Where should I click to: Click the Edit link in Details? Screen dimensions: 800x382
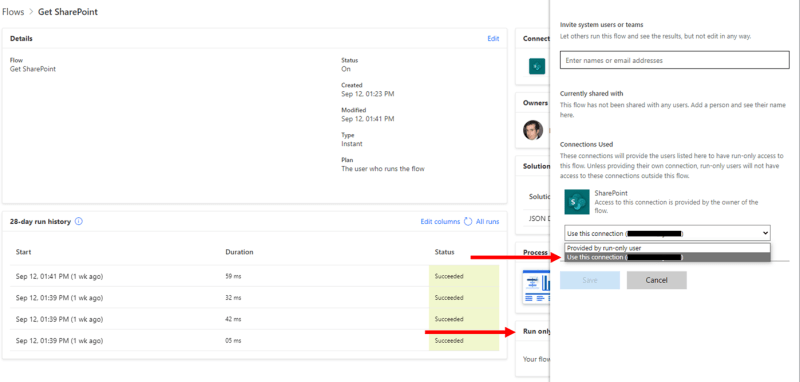(493, 39)
